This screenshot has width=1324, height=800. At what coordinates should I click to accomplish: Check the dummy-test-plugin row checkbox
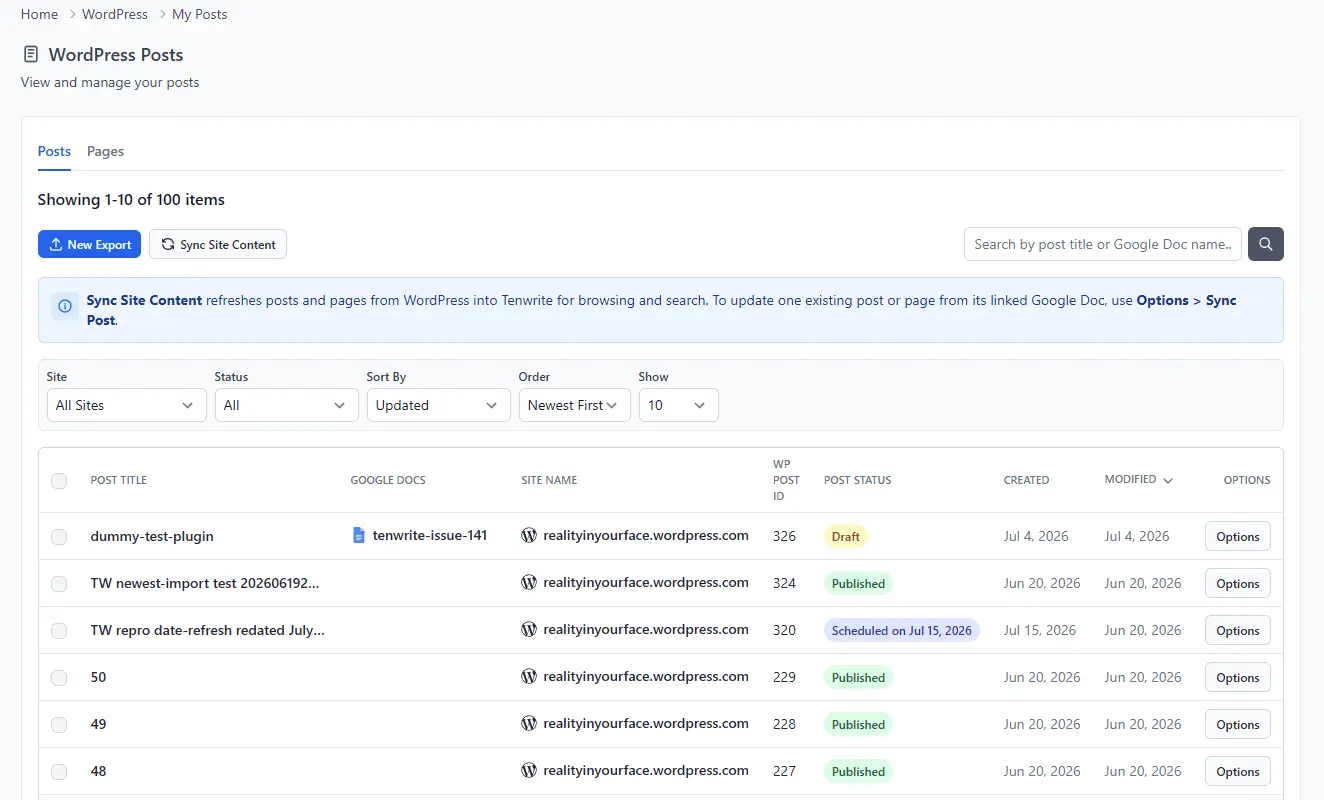point(59,537)
